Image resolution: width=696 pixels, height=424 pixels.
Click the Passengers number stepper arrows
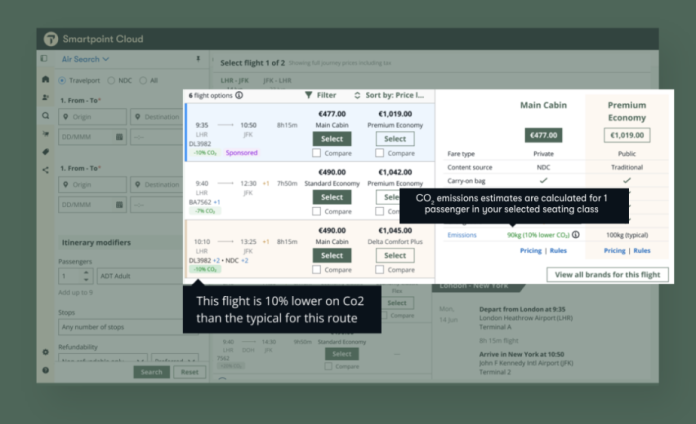[86, 276]
